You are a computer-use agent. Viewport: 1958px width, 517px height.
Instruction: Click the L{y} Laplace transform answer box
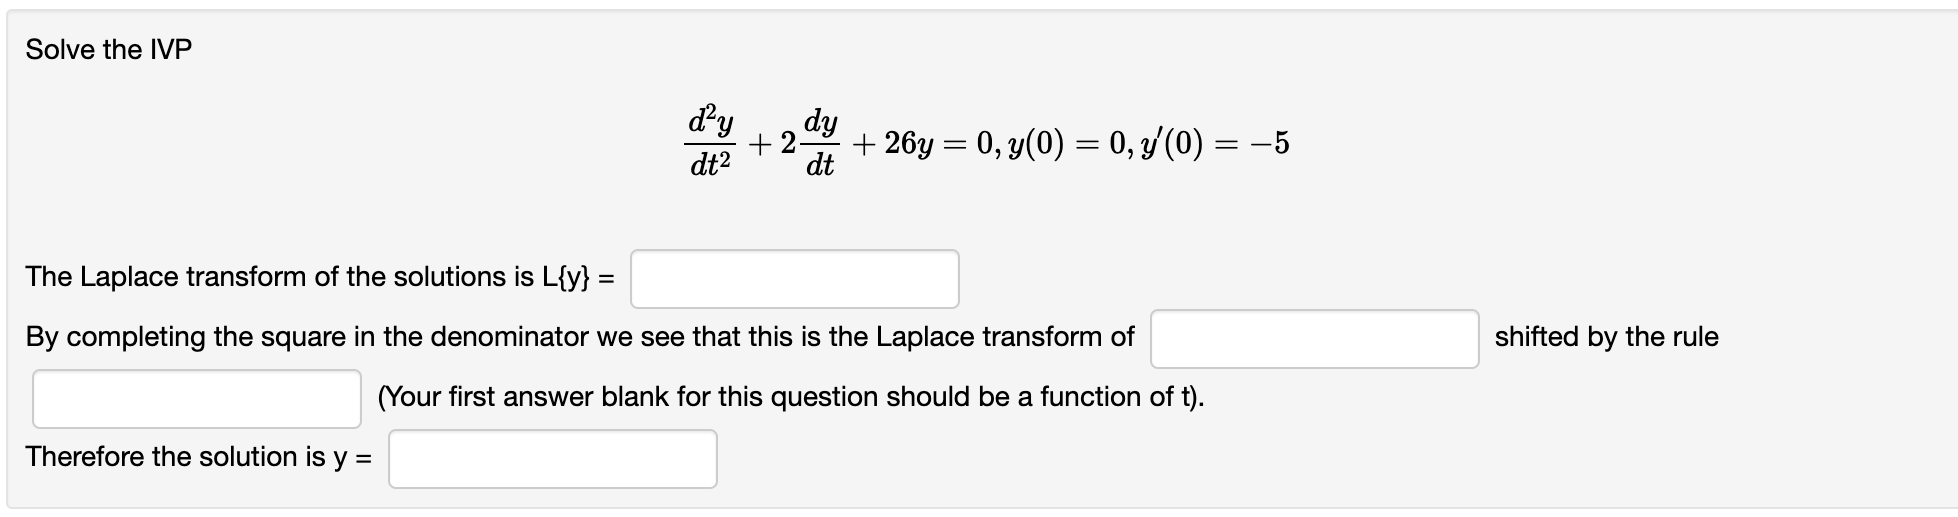pyautogui.click(x=795, y=279)
